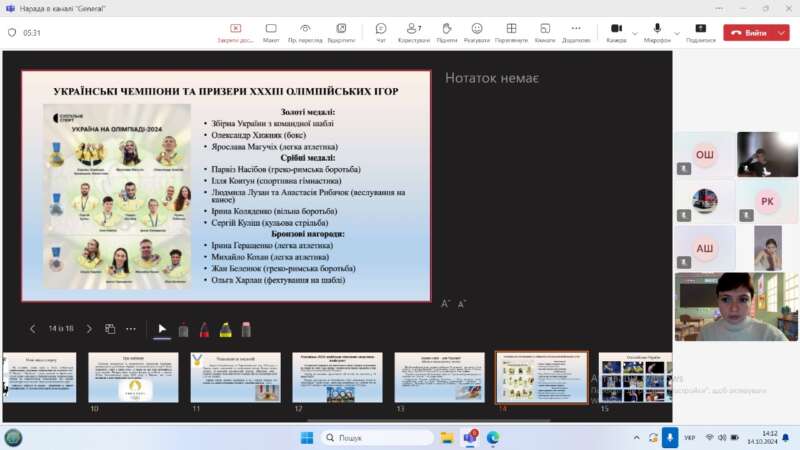Mute or unmute the Мікрофон
Screen dimensions: 800x450
[x=657, y=31]
